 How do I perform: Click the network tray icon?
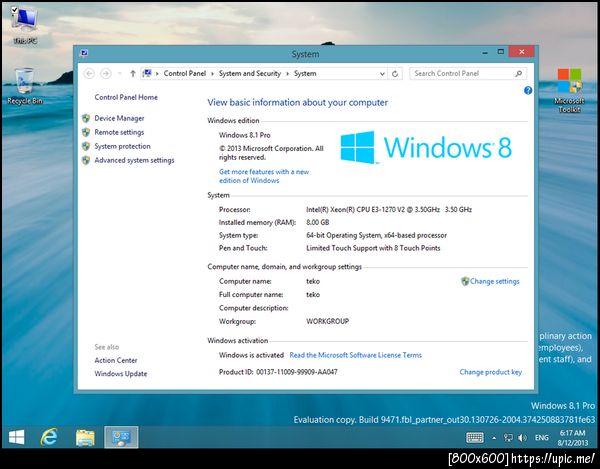[508, 438]
